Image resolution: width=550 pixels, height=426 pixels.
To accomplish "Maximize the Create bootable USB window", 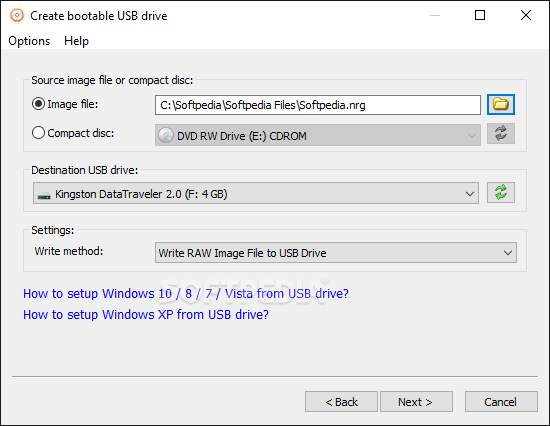I will tap(479, 15).
